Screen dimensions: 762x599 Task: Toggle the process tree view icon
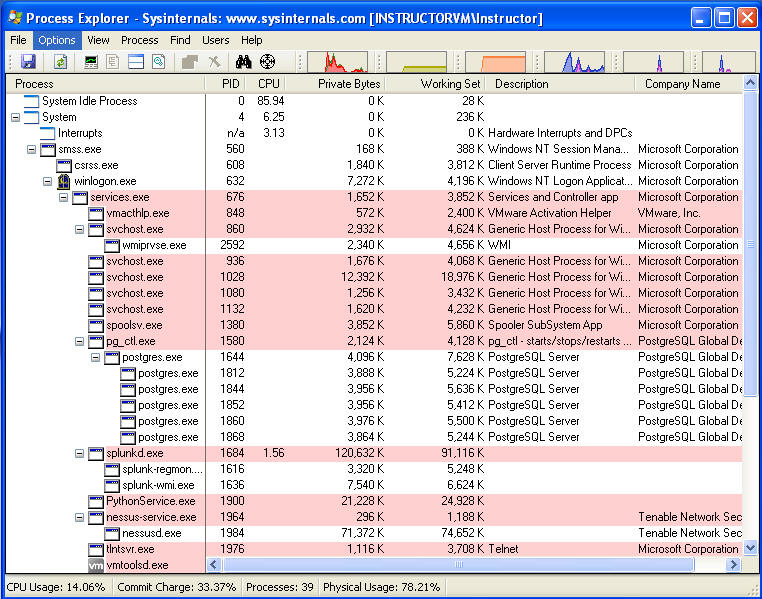tap(113, 62)
